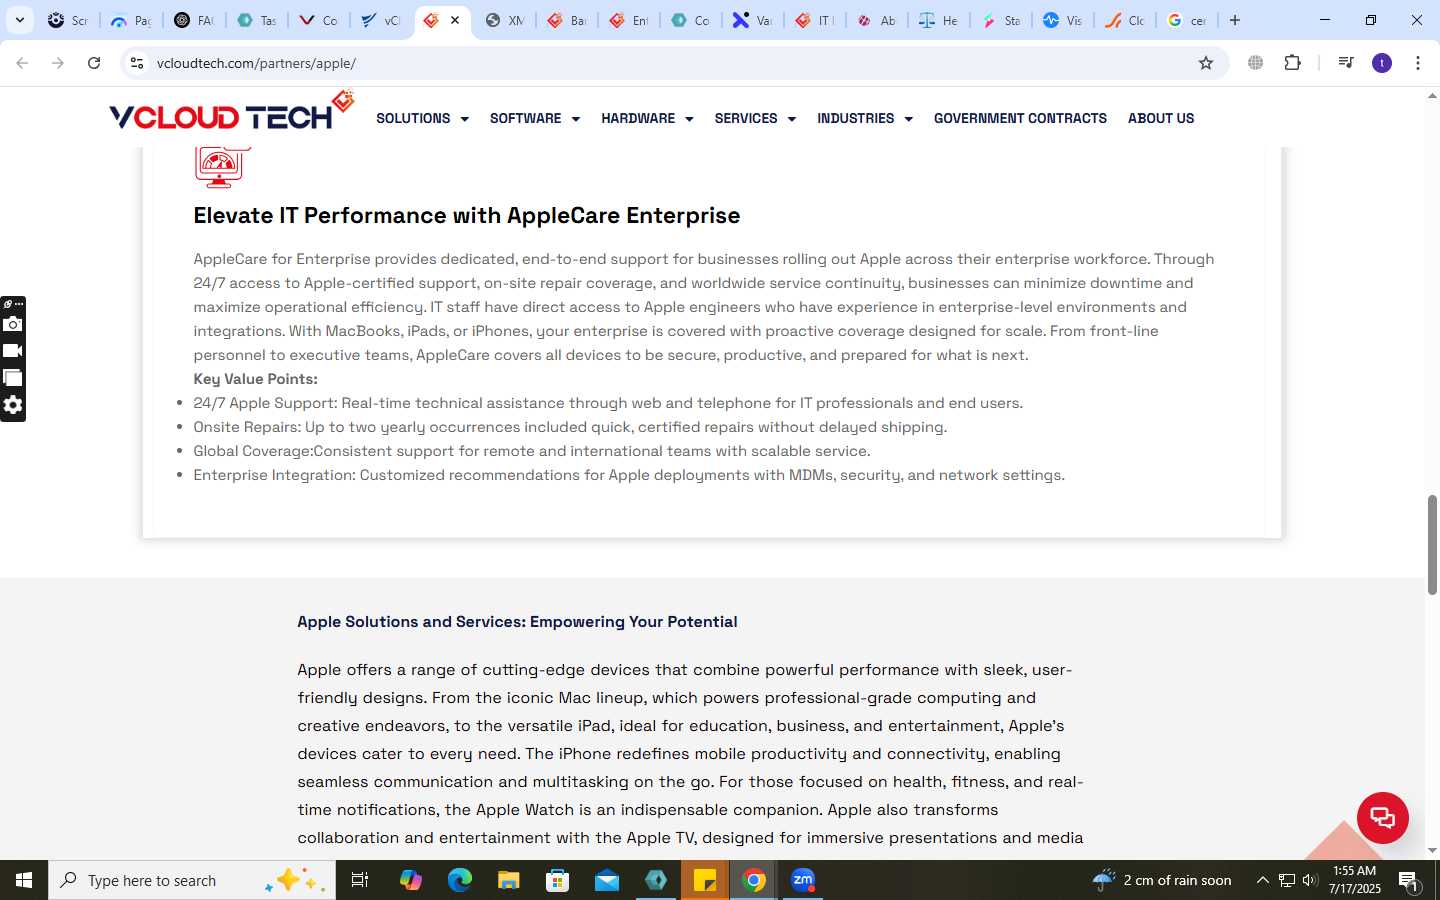The width and height of the screenshot is (1440, 900).
Task: Click the video record icon in side toolbar
Action: (13, 351)
